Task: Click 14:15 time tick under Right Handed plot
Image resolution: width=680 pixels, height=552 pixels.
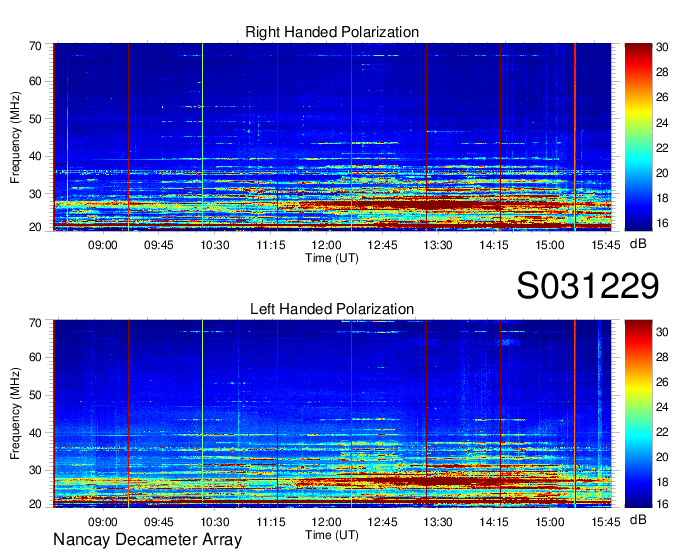Action: 494,245
